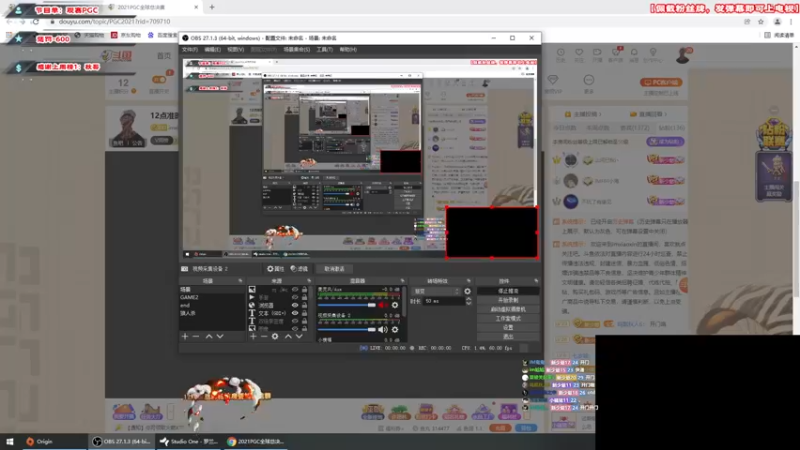Enable Studio Mode button
This screenshot has height=450, width=800.
(x=508, y=318)
